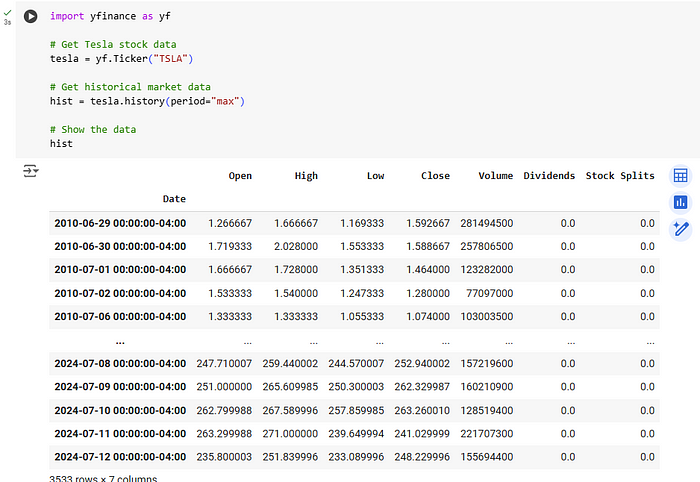Click the final 'hist' code line

tap(61, 144)
